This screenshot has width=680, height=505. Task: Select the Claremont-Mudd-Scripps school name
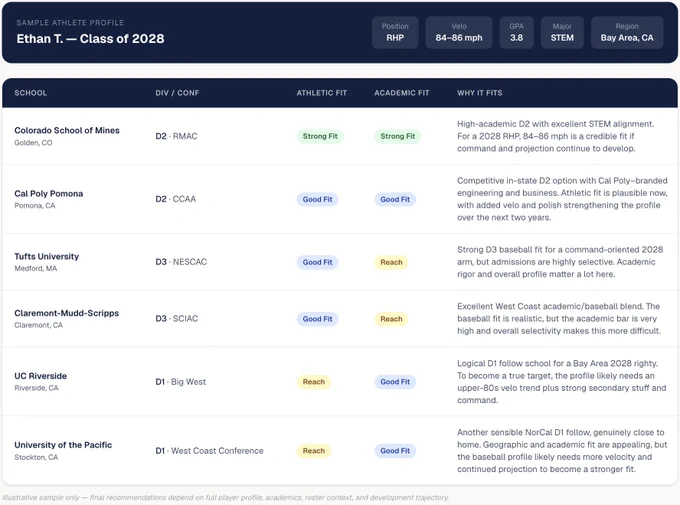point(67,313)
